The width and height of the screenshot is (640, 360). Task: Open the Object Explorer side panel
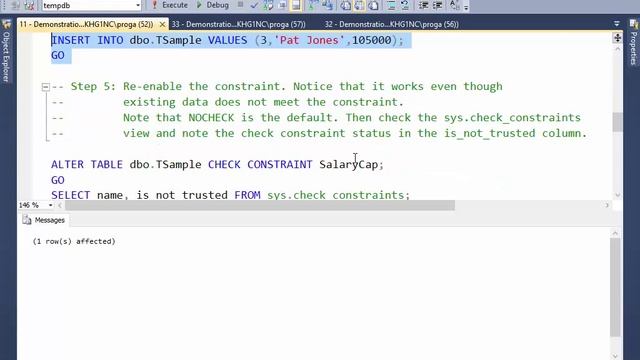tap(6, 52)
